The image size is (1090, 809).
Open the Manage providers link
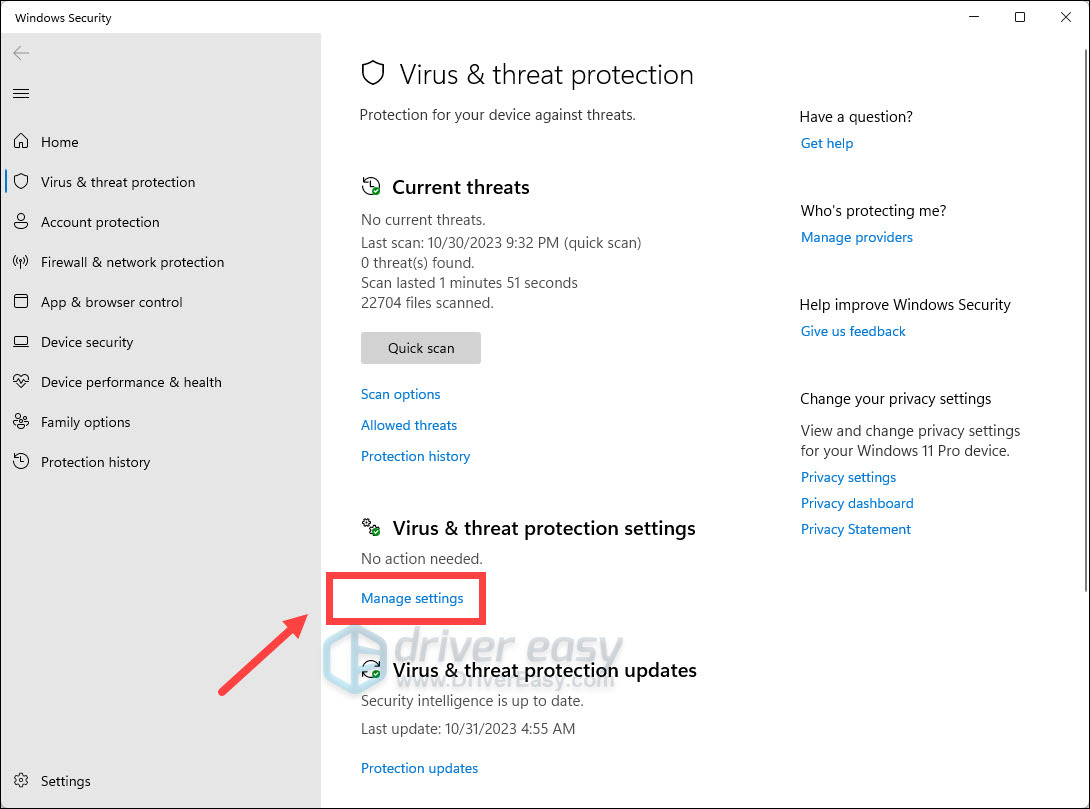(x=857, y=237)
